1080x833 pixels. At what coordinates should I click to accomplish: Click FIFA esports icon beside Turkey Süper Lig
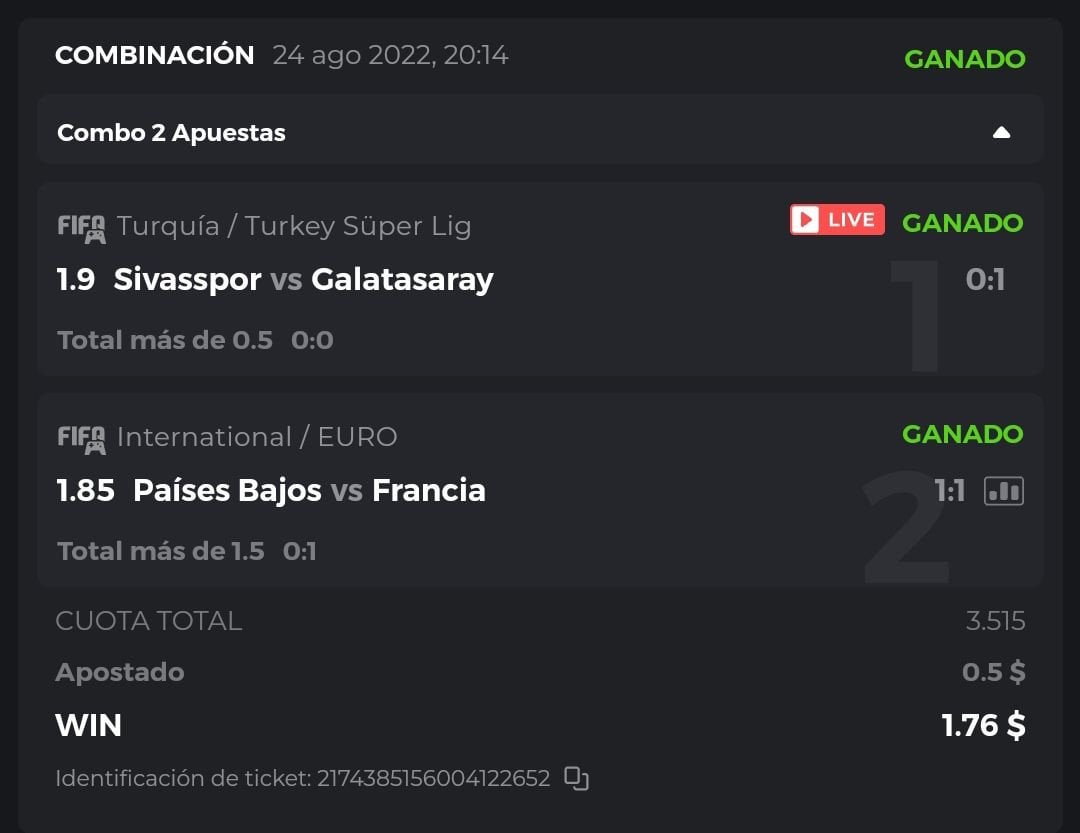81,228
